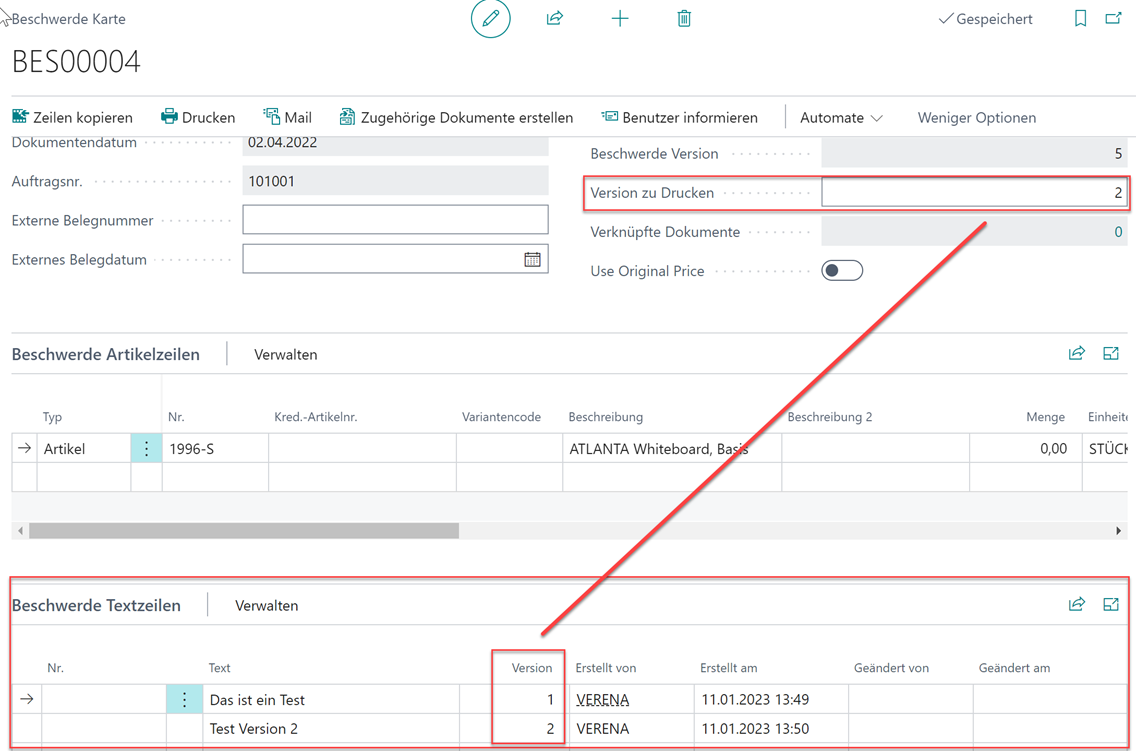
Task: Click left arrow of horizontal scrollbar
Action: pyautogui.click(x=20, y=531)
